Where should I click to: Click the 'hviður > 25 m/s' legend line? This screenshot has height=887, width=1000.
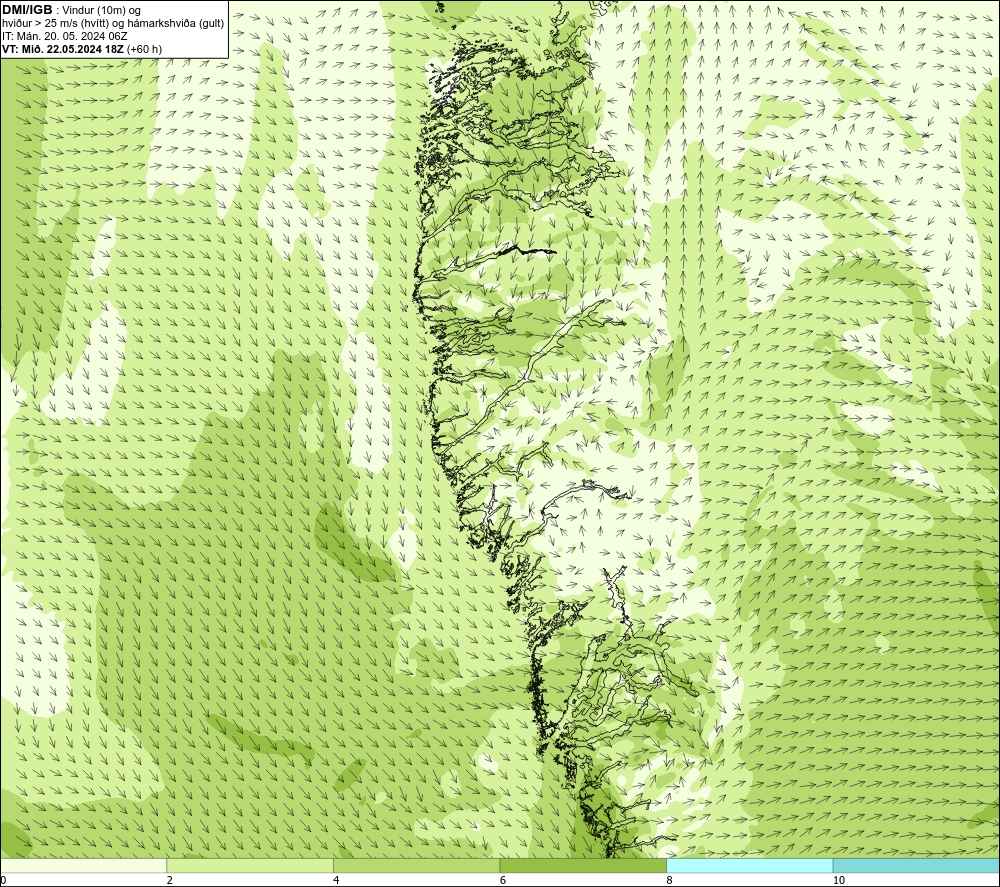click(113, 24)
